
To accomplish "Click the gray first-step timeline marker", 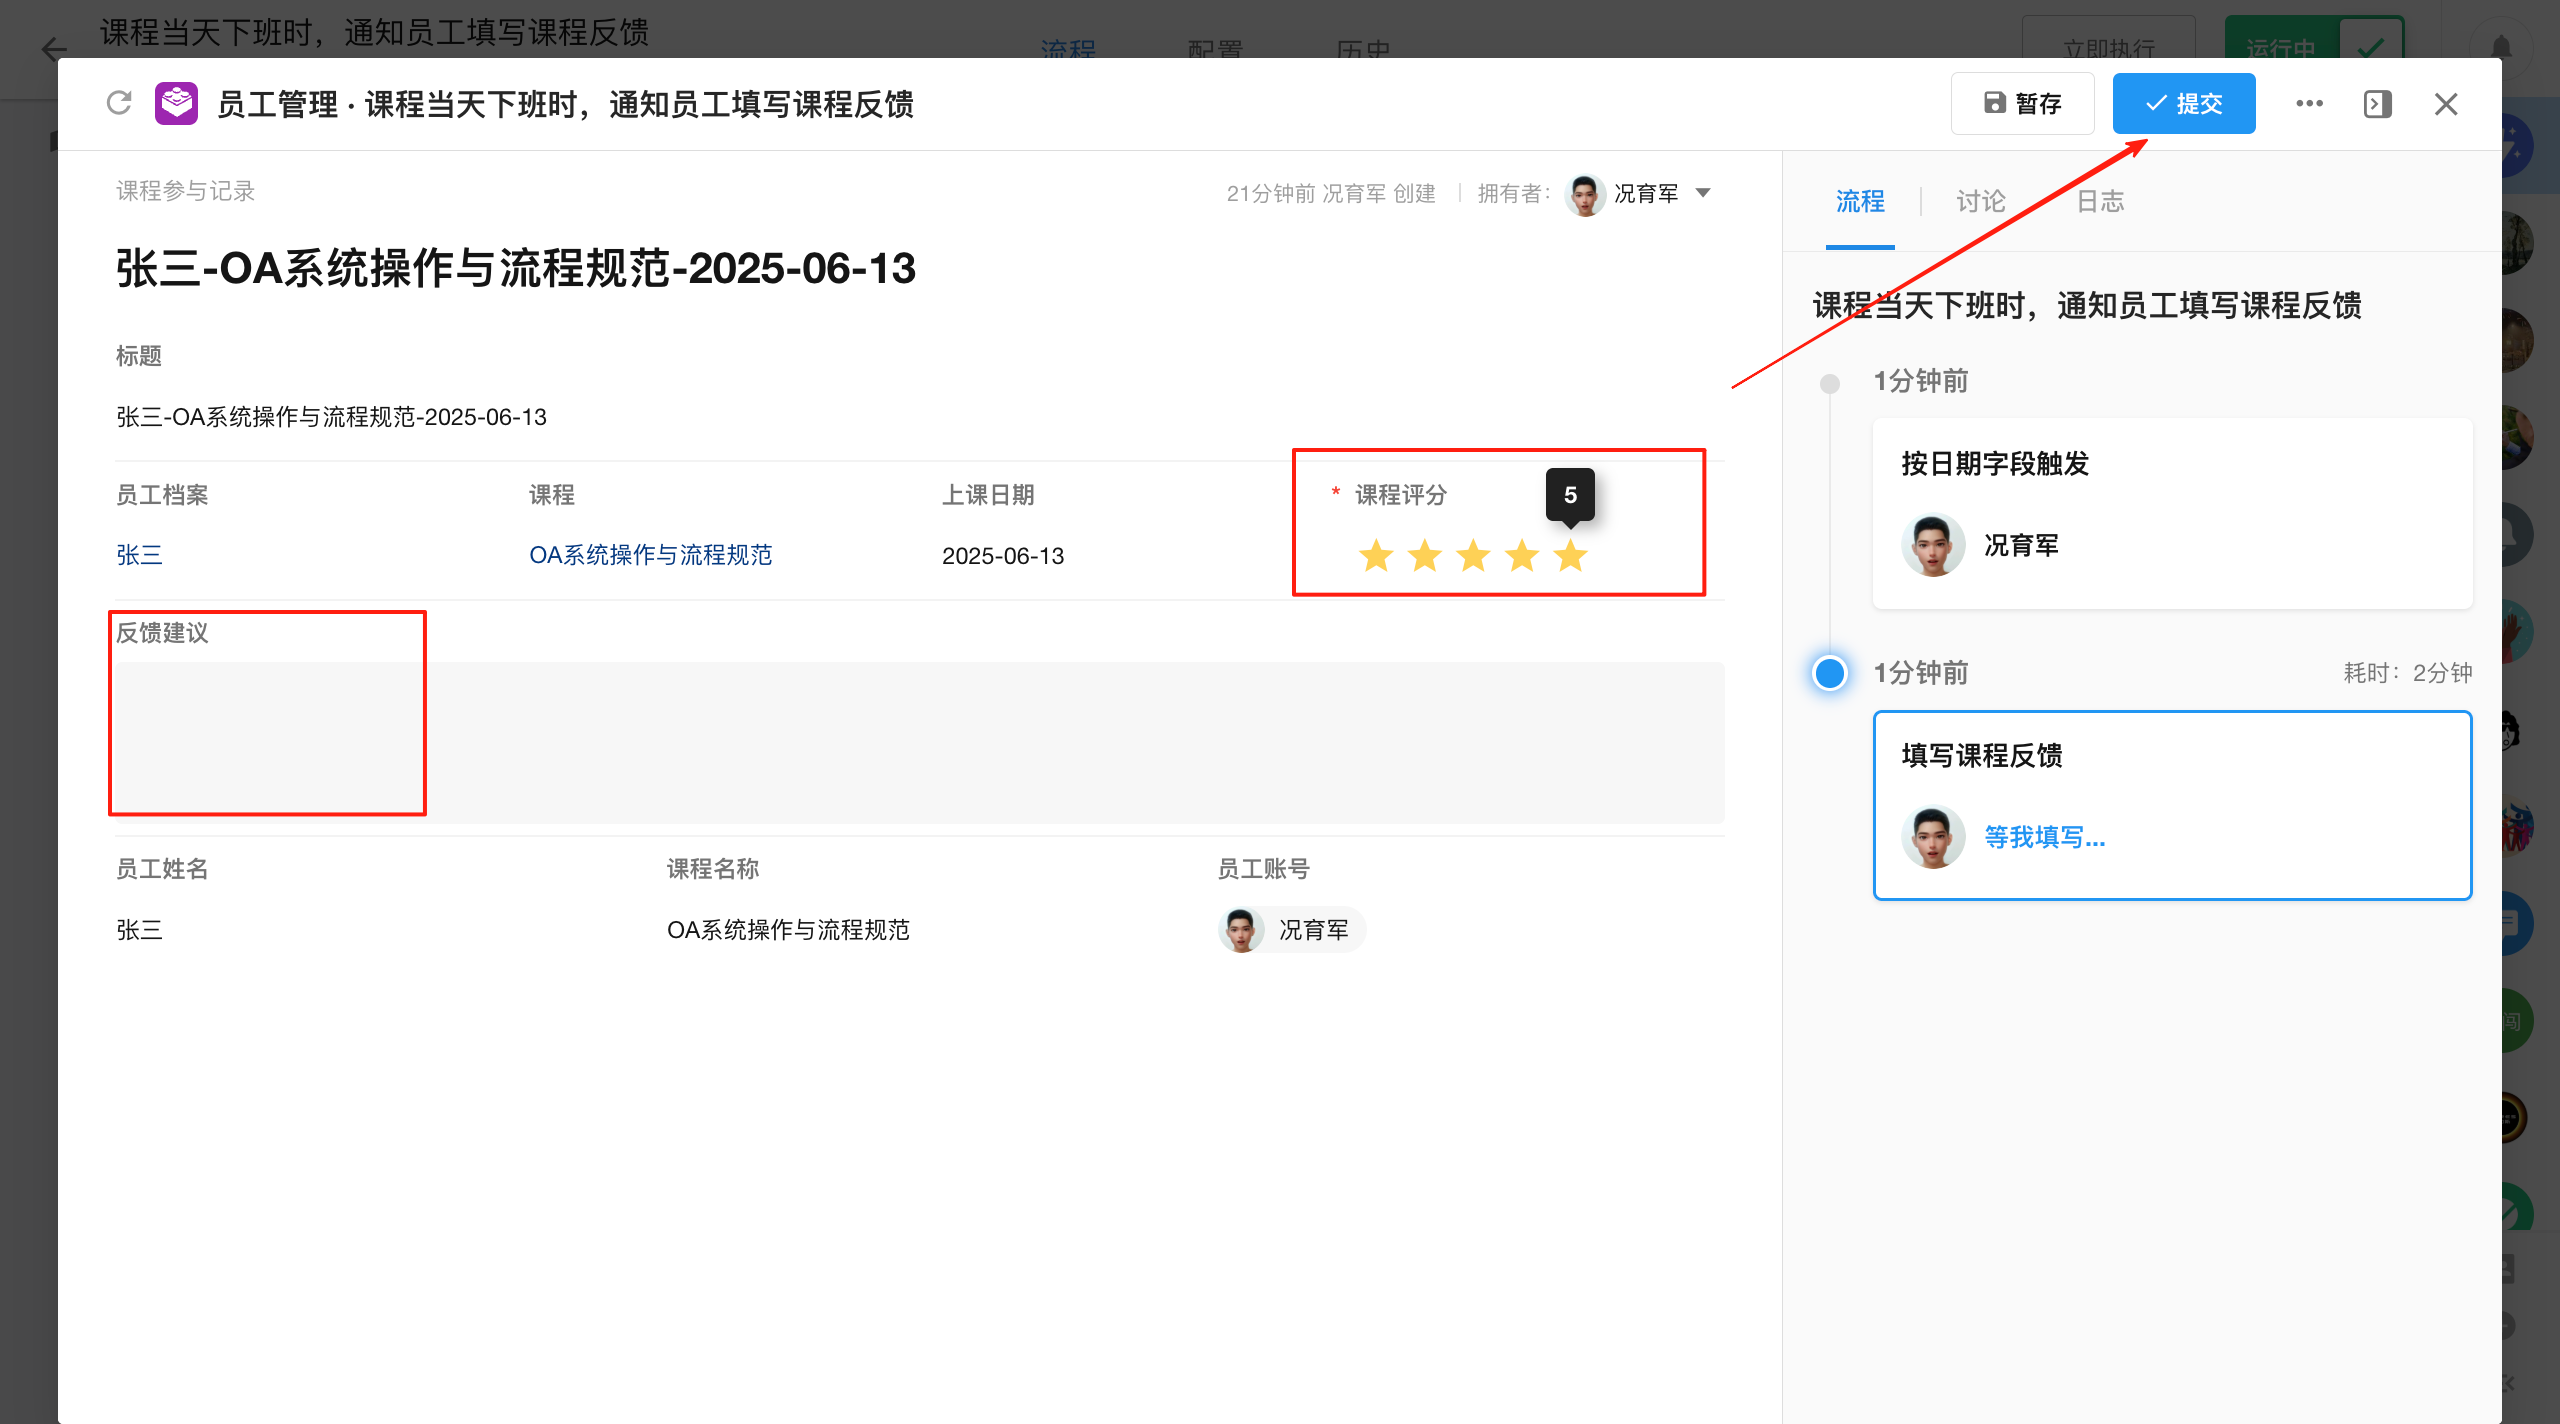I will 1829,383.
